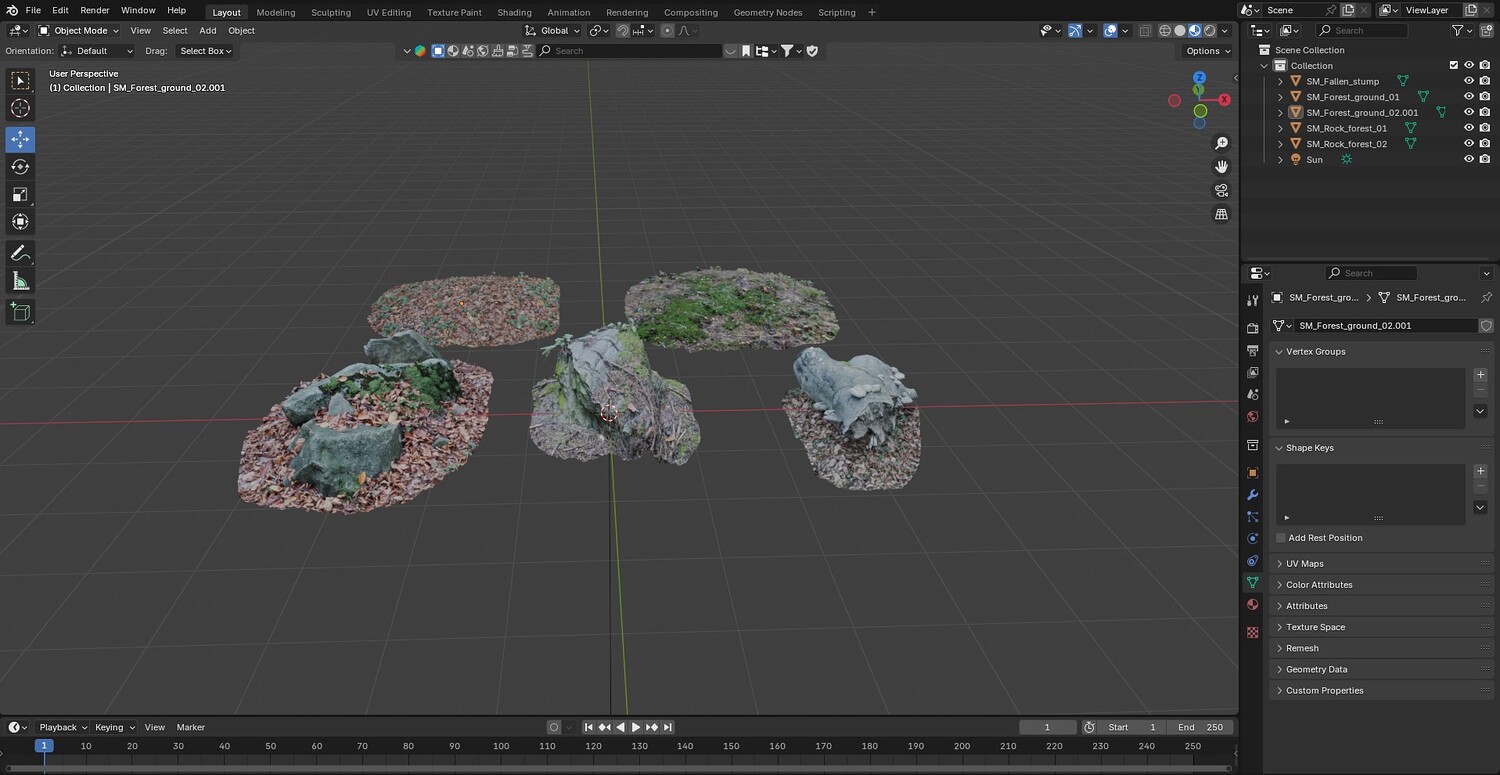Open the viewport Add menu
This screenshot has width=1500, height=775.
[x=207, y=31]
